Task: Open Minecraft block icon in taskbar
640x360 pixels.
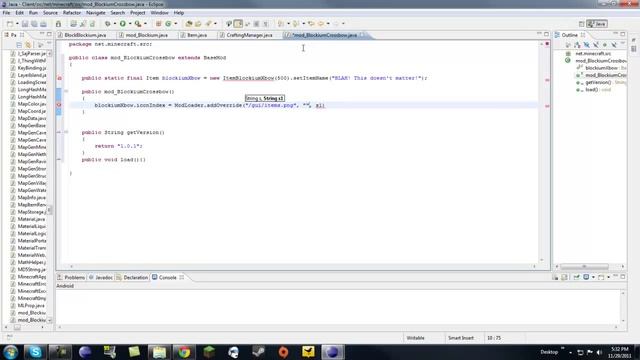Action: click(x=209, y=352)
